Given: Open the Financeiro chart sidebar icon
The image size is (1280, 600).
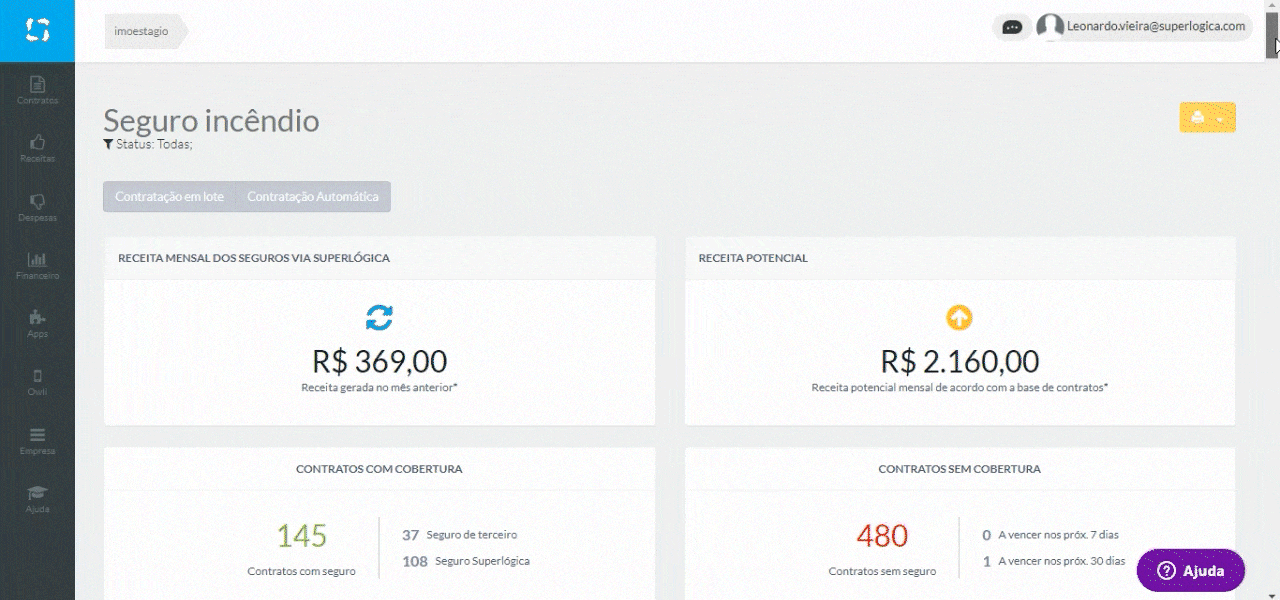Looking at the screenshot, I should (37, 265).
